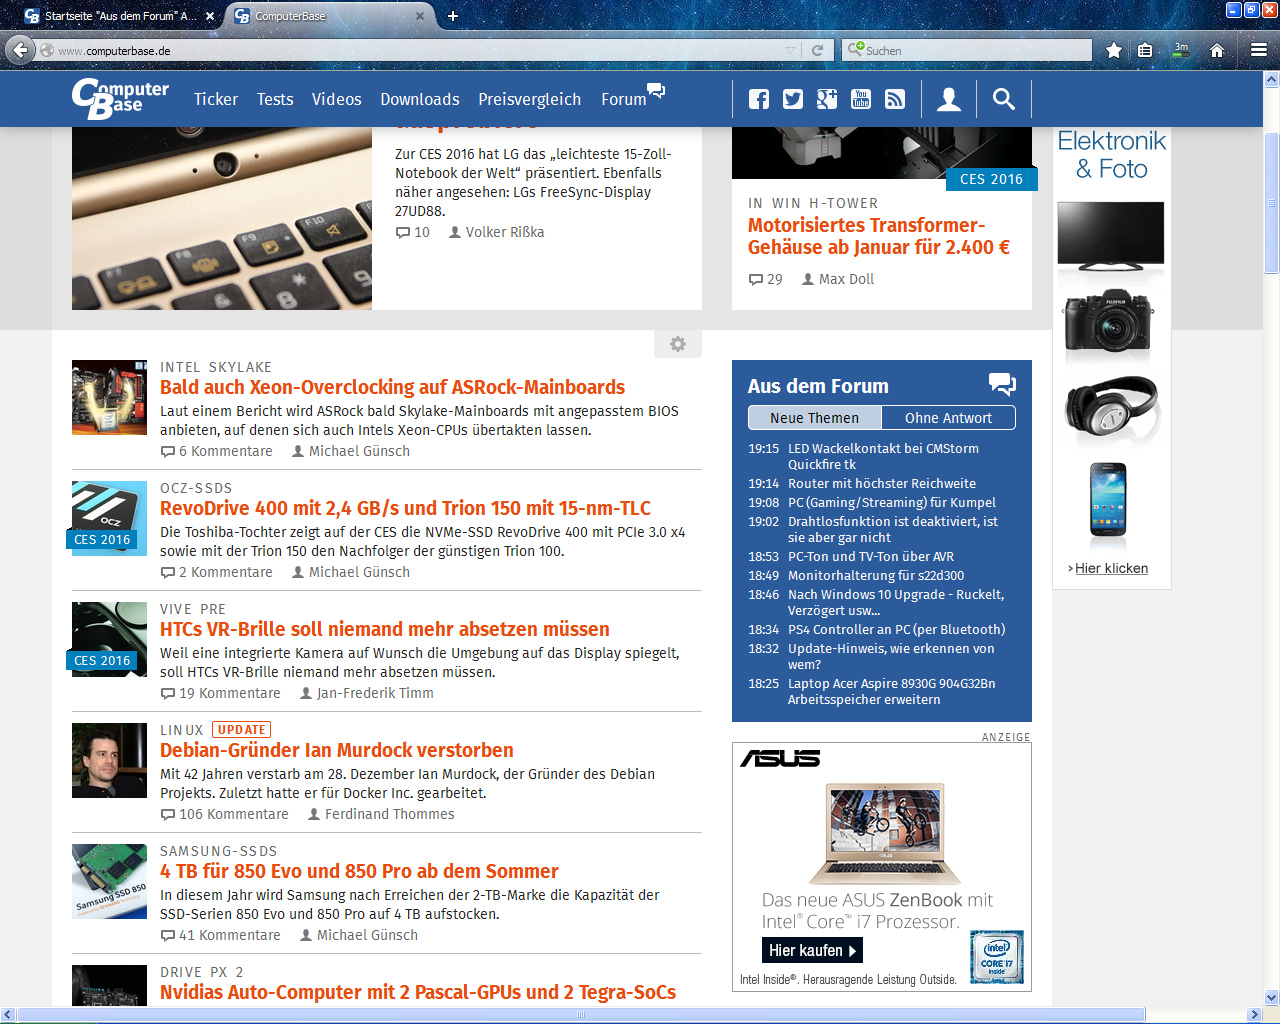Open bookmarks list icon in toolbar
The height and width of the screenshot is (1024, 1280).
pos(1145,50)
